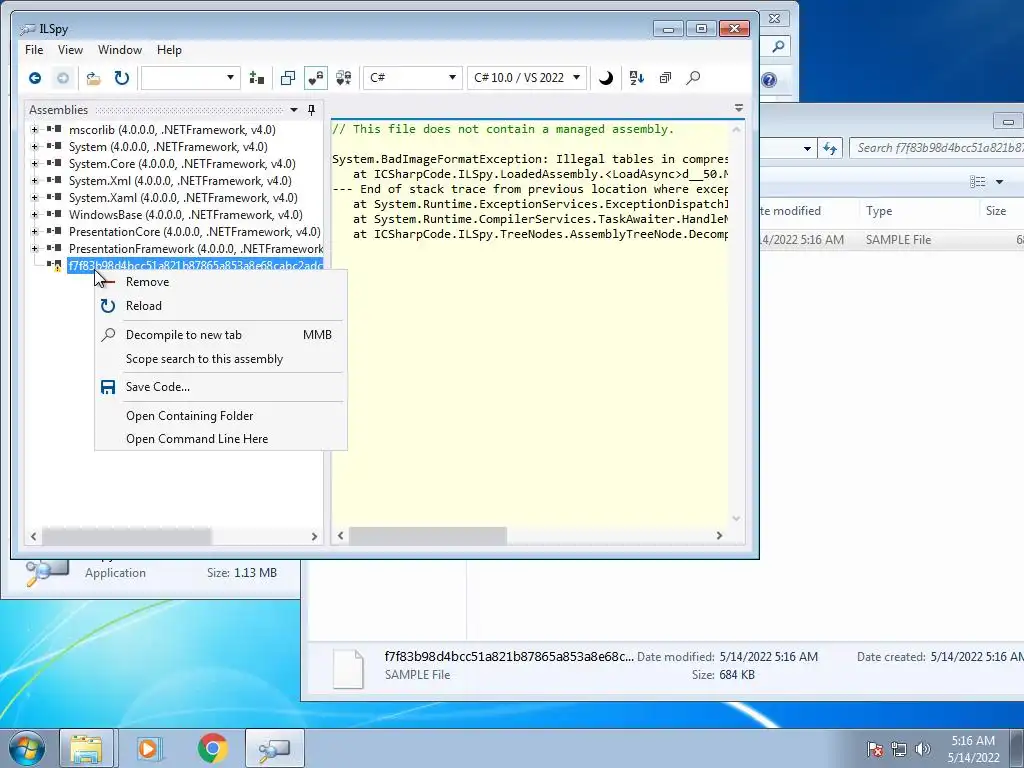
Task: Click the Explorer change view icon
Action: [x=978, y=182]
